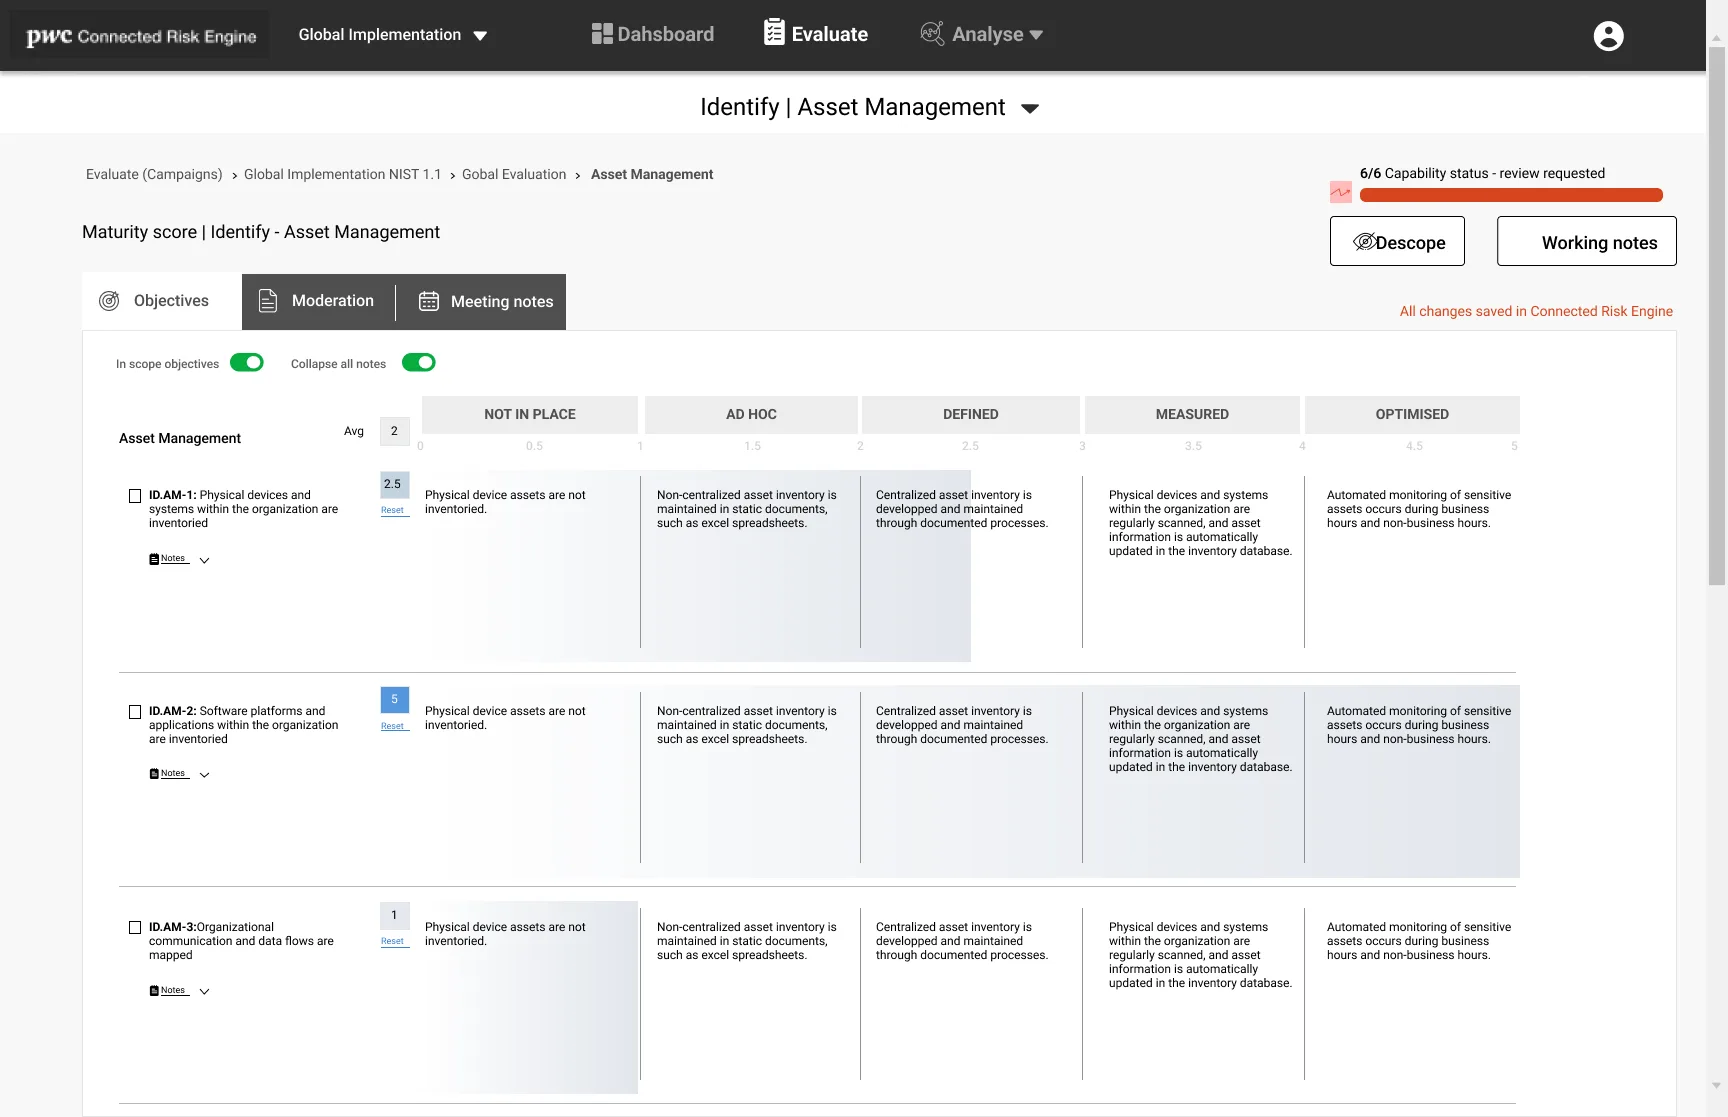Click the NOT IN PLACE column header
The width and height of the screenshot is (1728, 1117).
(530, 414)
